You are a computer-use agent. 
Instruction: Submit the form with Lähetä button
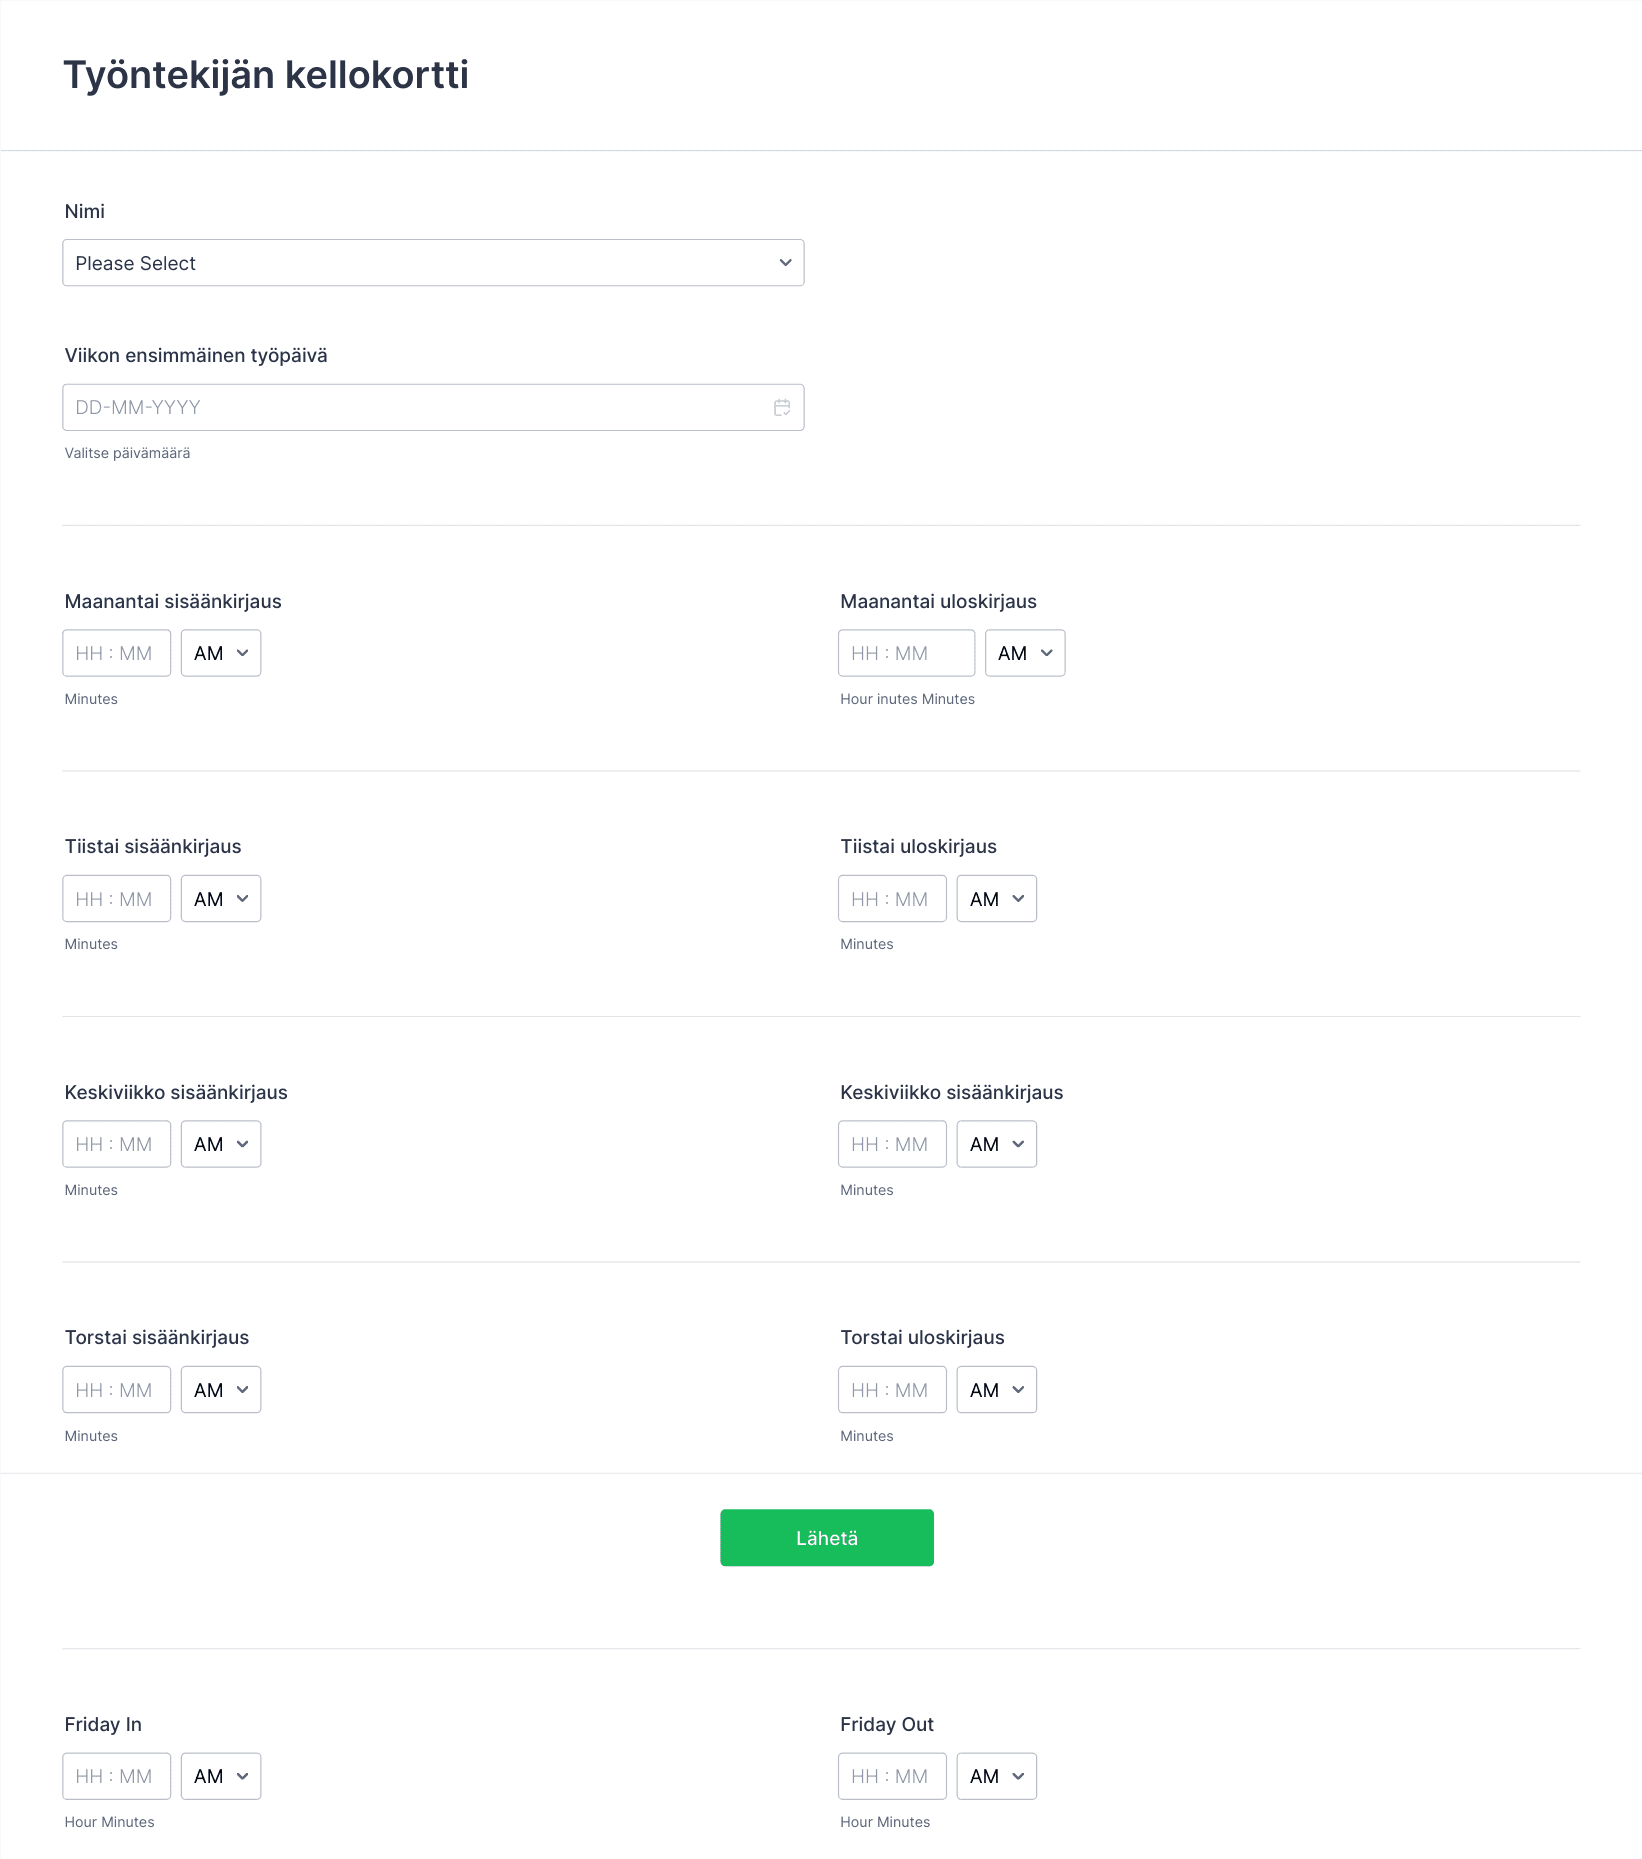(x=827, y=1538)
